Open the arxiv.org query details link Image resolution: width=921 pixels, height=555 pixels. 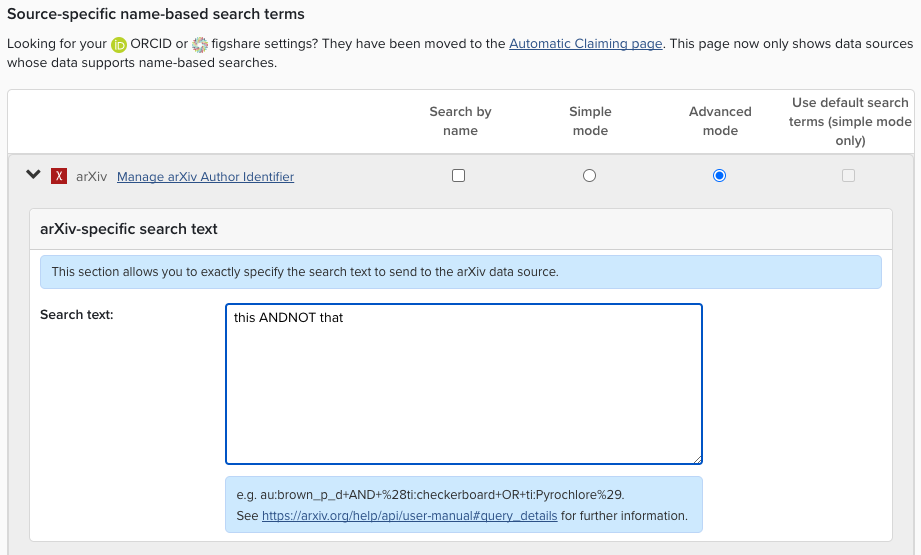(x=409, y=516)
